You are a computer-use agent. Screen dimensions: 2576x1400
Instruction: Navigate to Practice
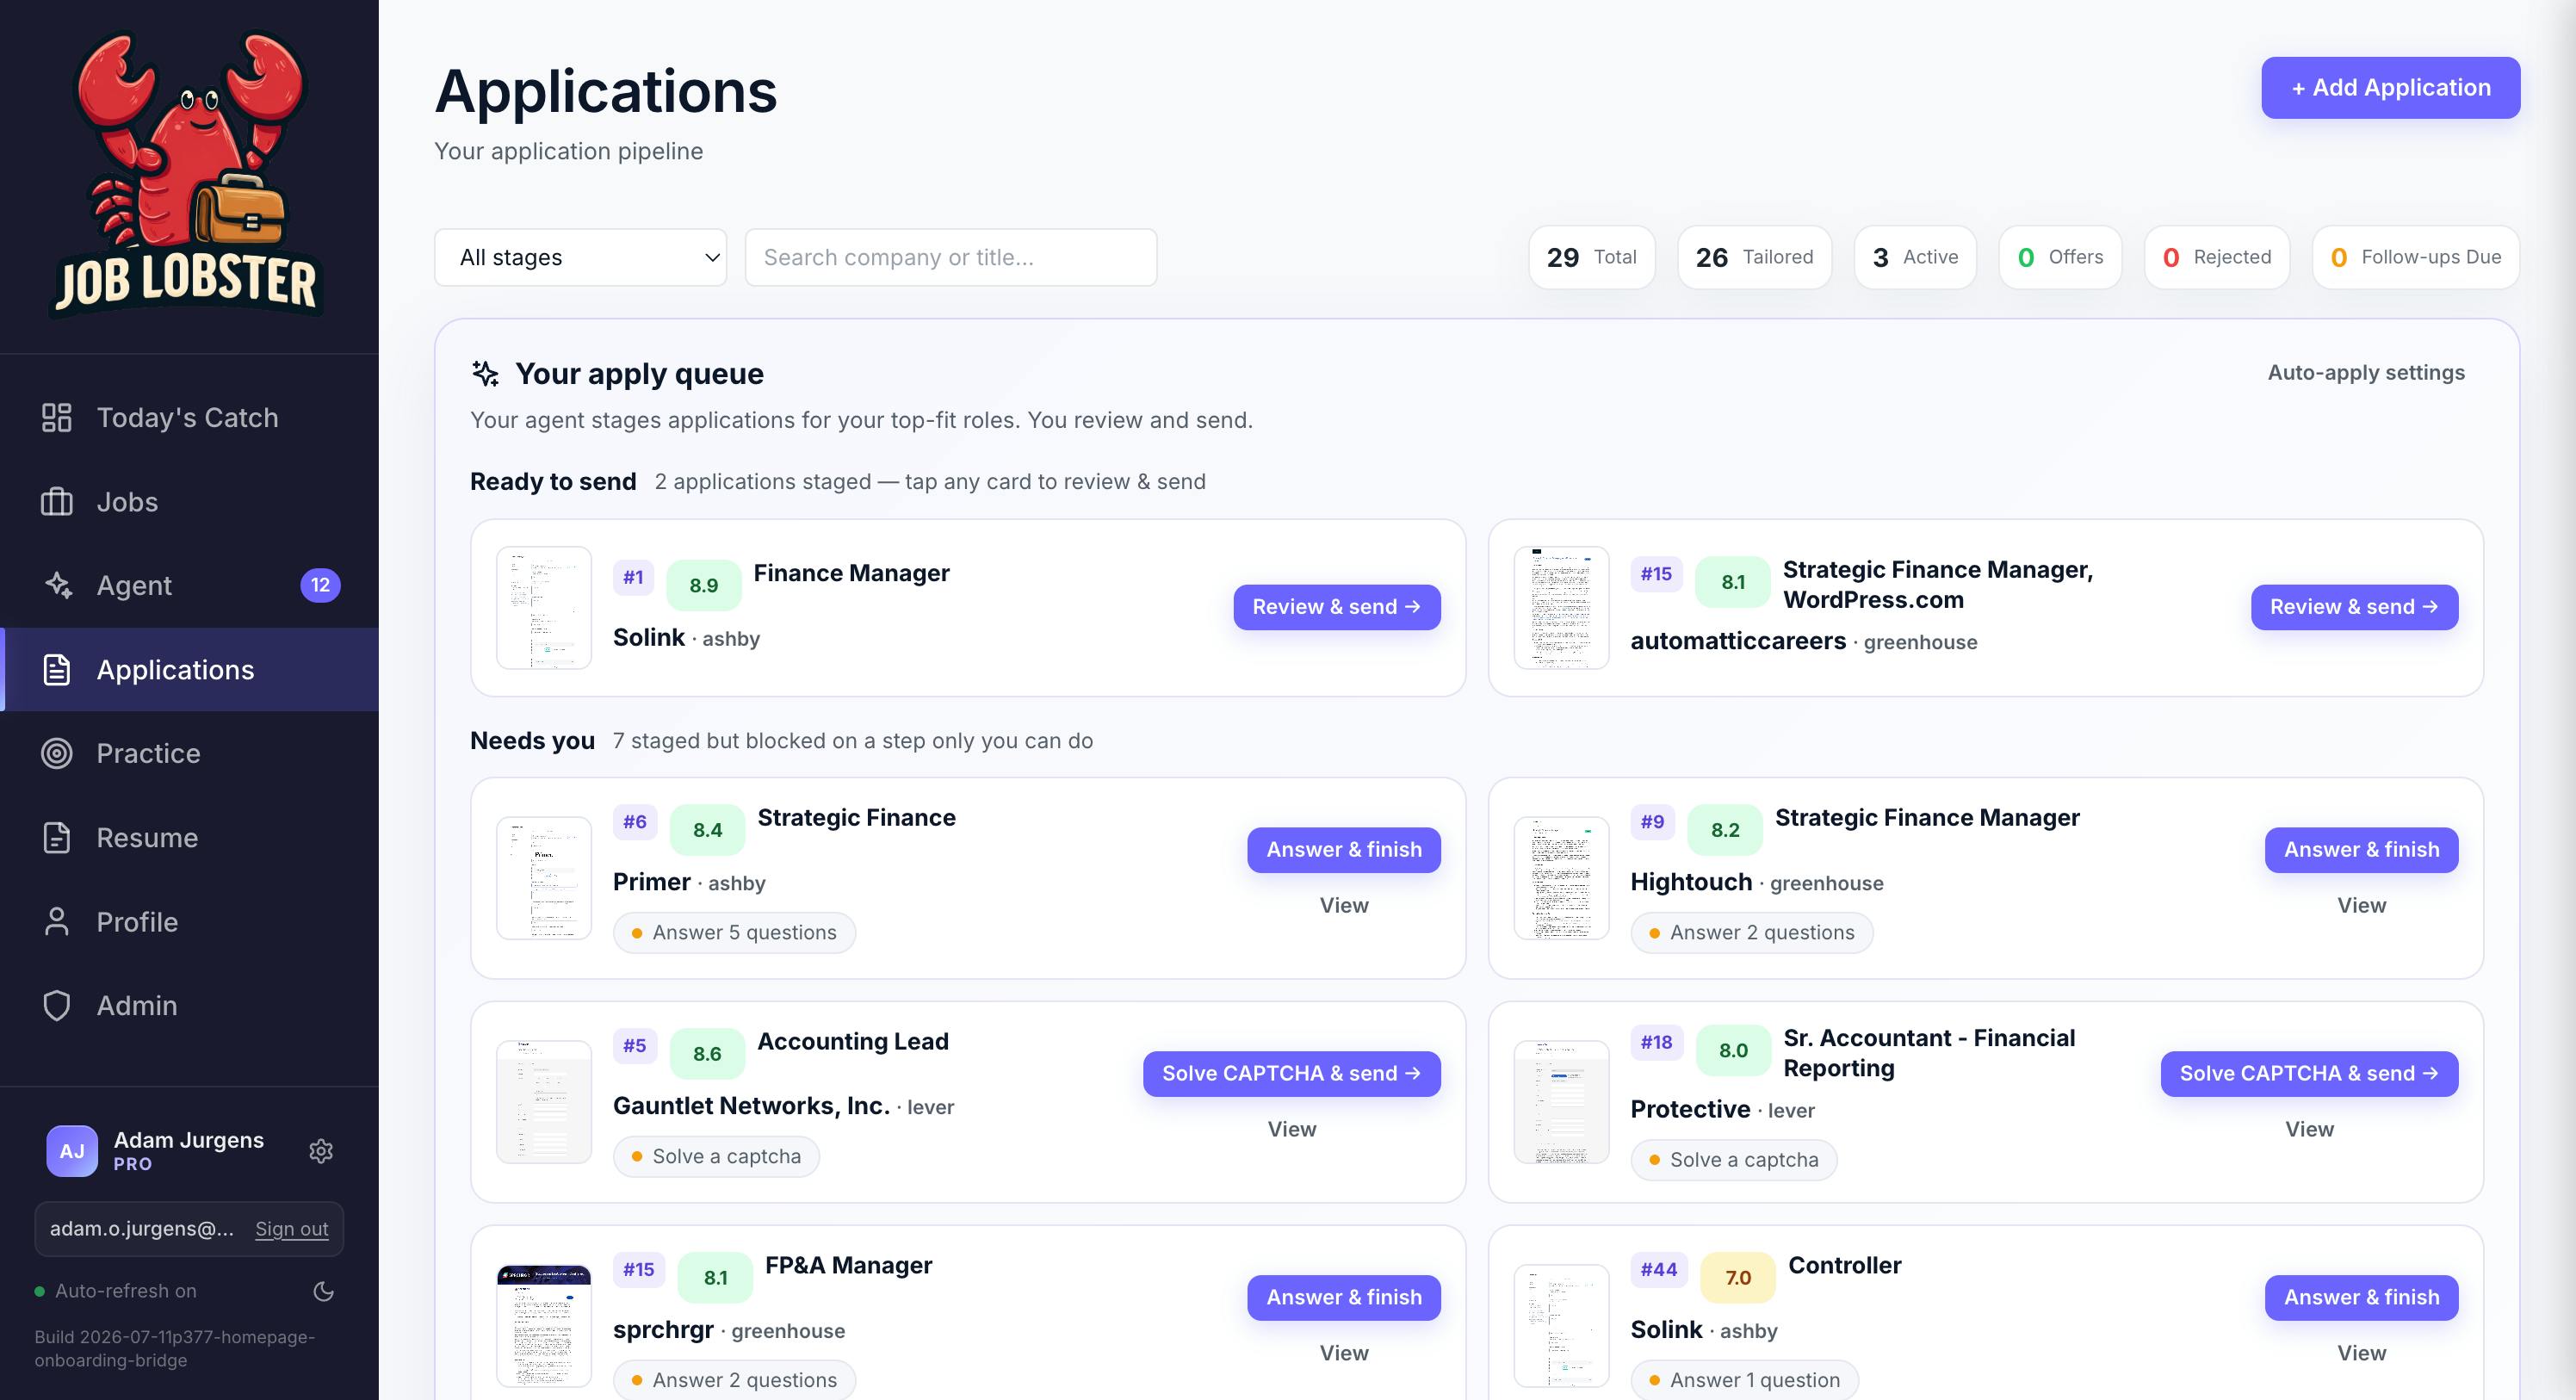[189, 753]
